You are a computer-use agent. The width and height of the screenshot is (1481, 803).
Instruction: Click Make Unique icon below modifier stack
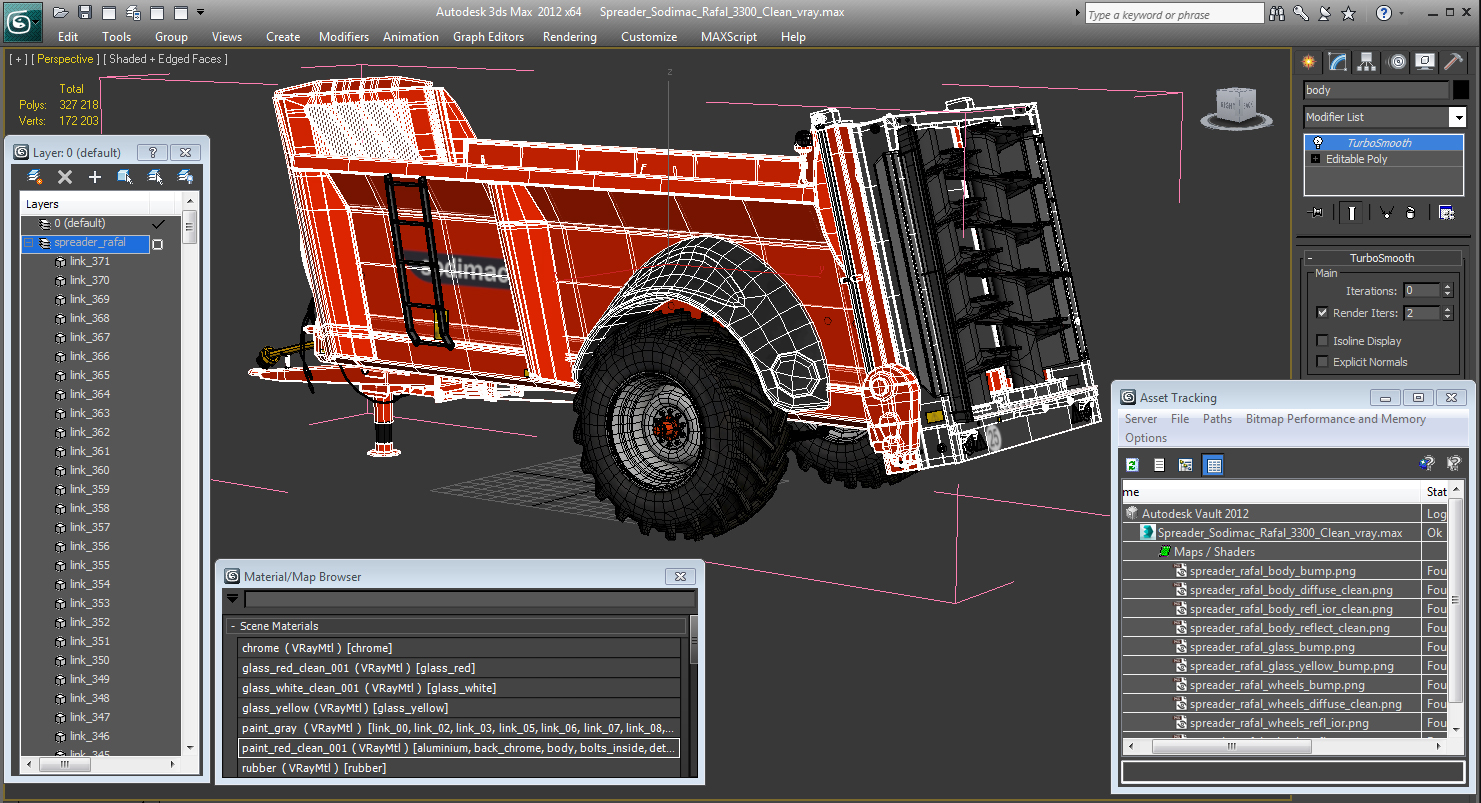(1386, 212)
